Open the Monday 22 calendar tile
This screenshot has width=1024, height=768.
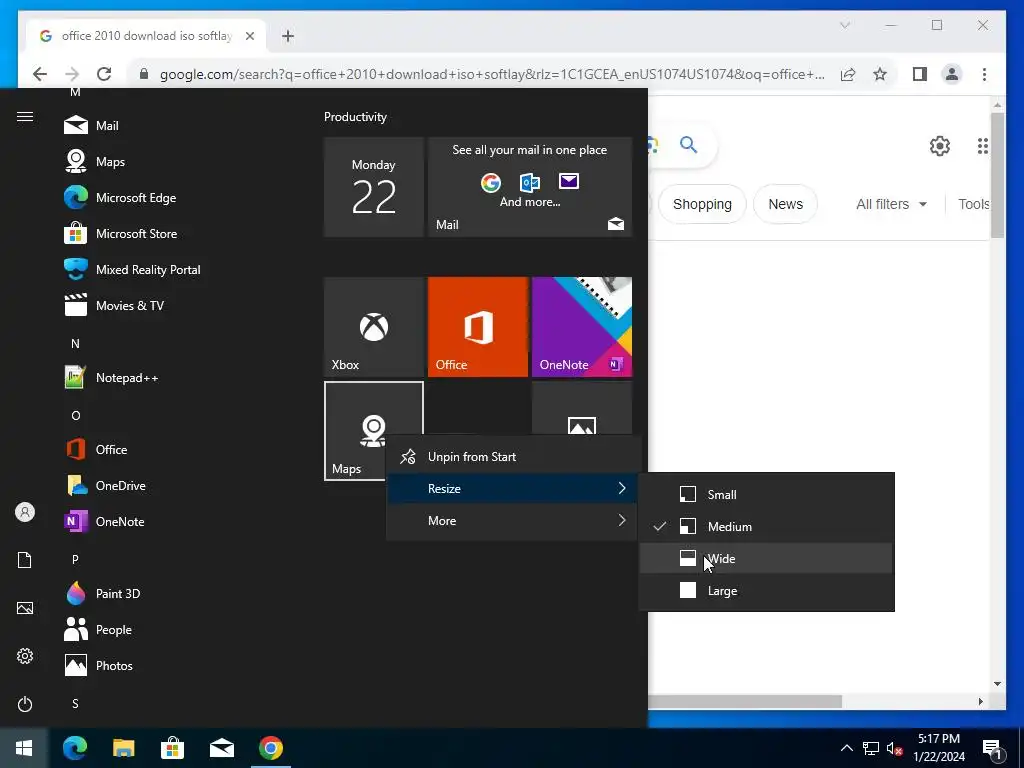click(374, 187)
